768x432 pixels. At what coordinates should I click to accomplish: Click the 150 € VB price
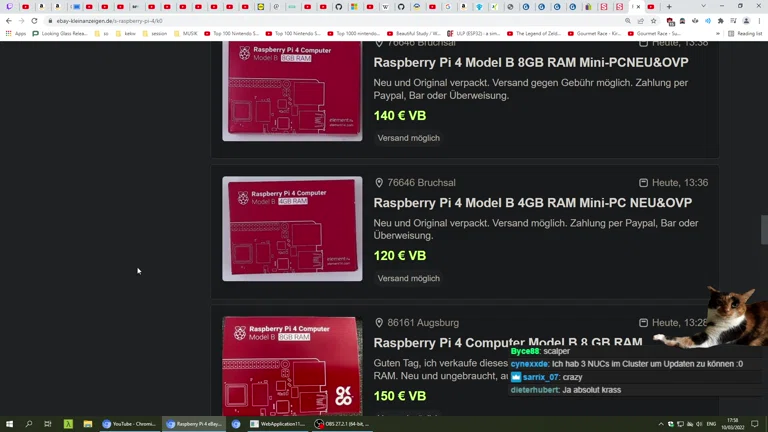coord(400,396)
